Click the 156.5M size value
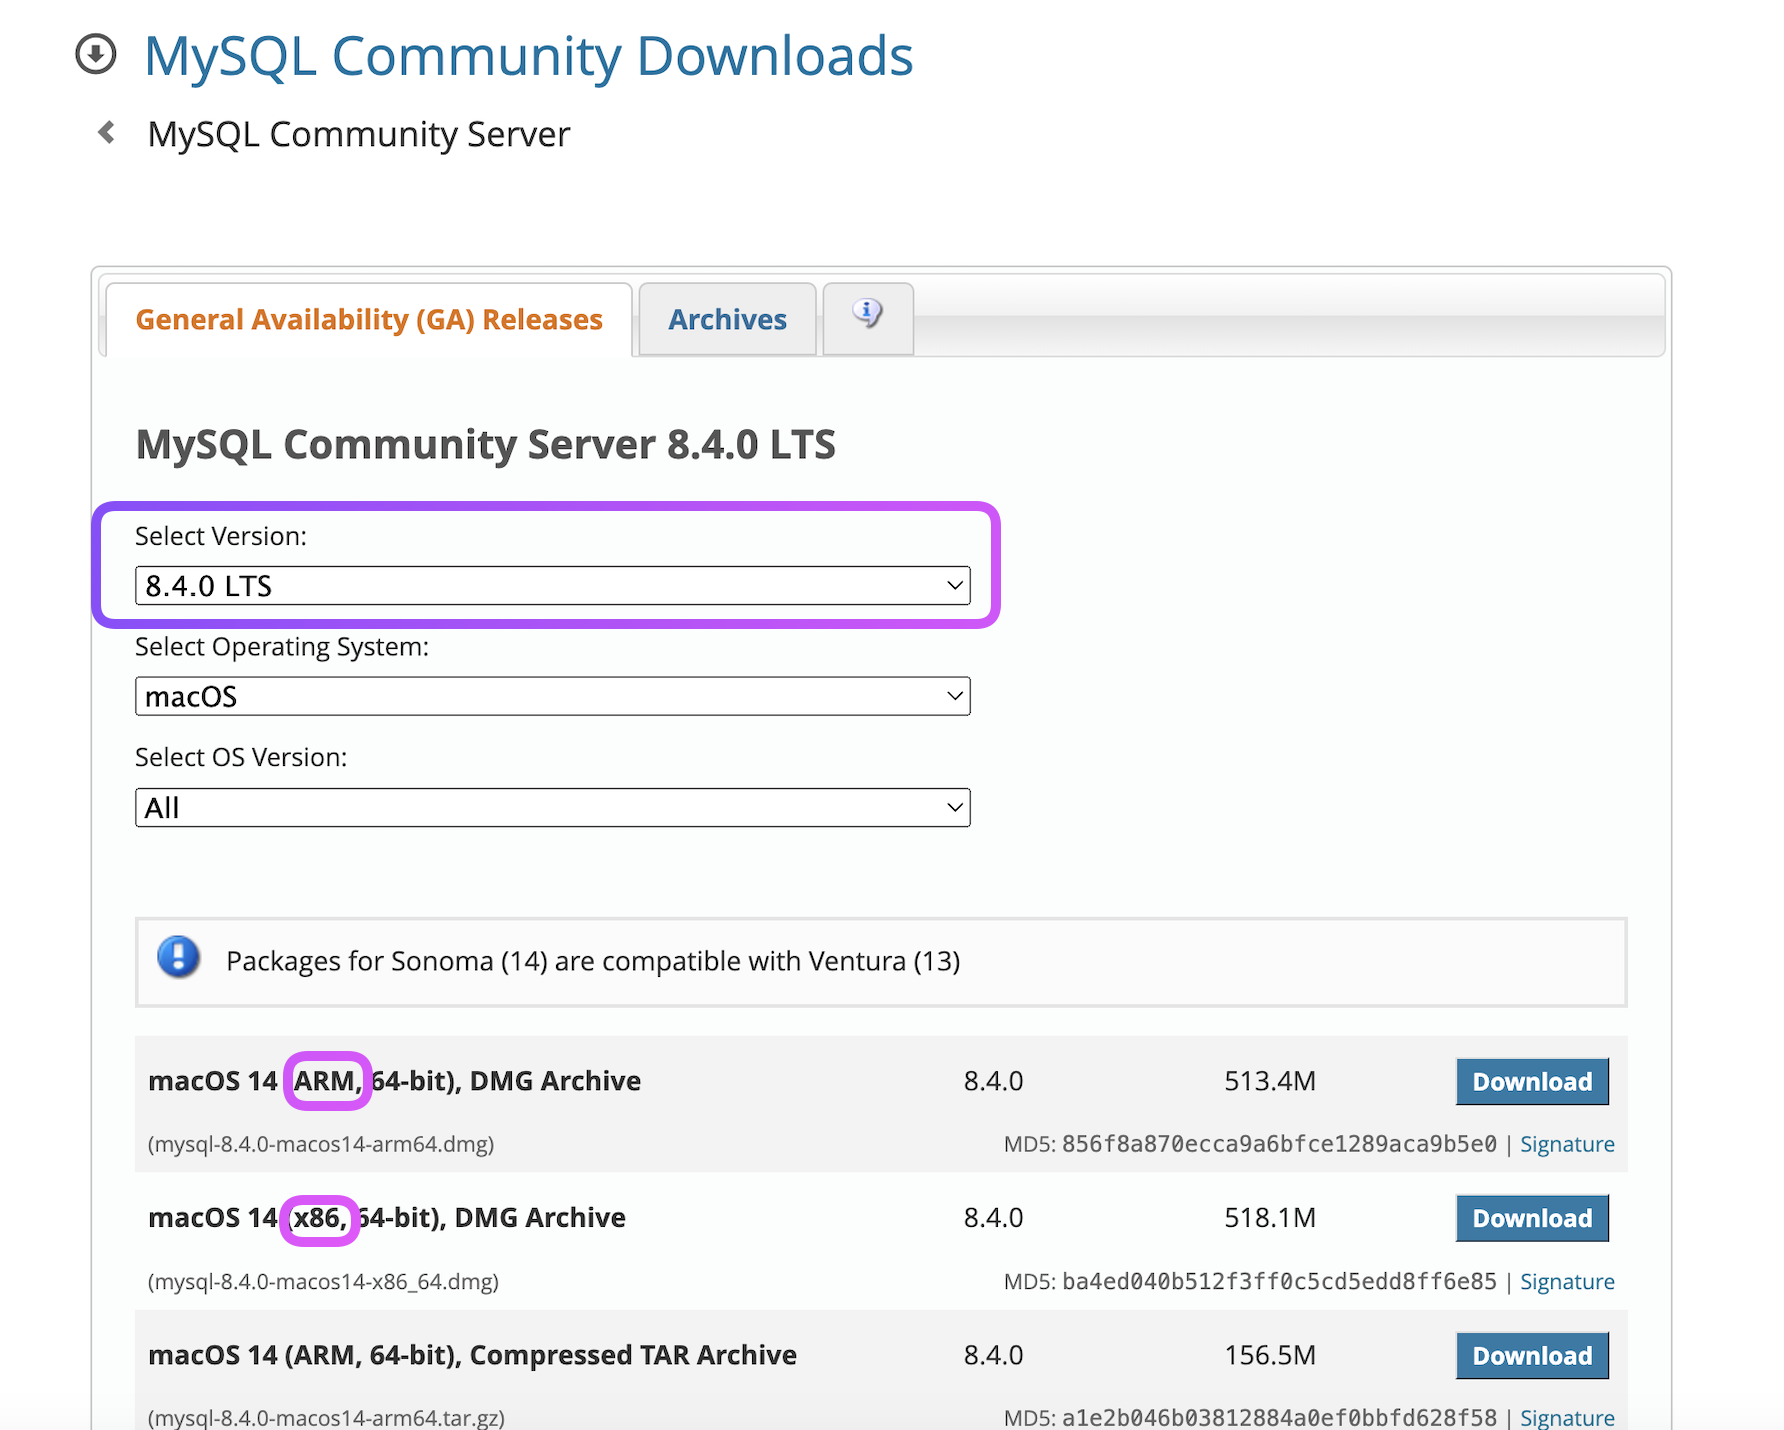This screenshot has height=1430, width=1784. coord(1270,1355)
